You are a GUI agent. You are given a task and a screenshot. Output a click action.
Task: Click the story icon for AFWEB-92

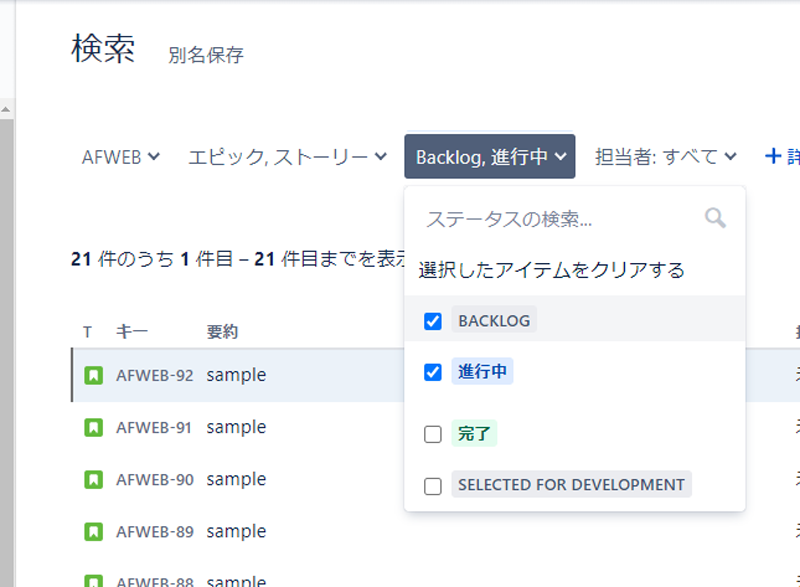[93, 376]
